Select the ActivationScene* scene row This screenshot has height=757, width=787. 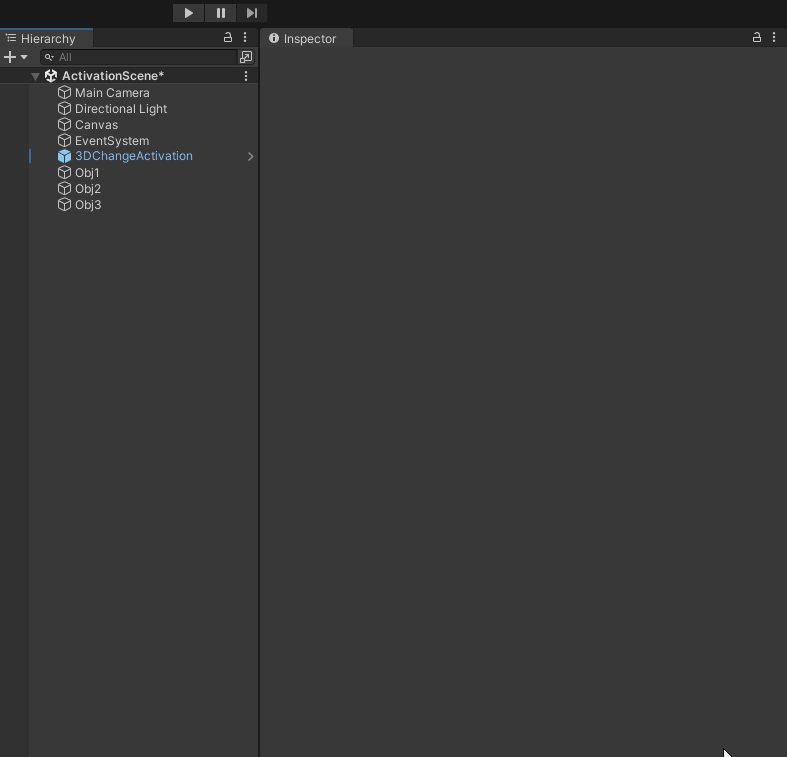pyautogui.click(x=129, y=76)
